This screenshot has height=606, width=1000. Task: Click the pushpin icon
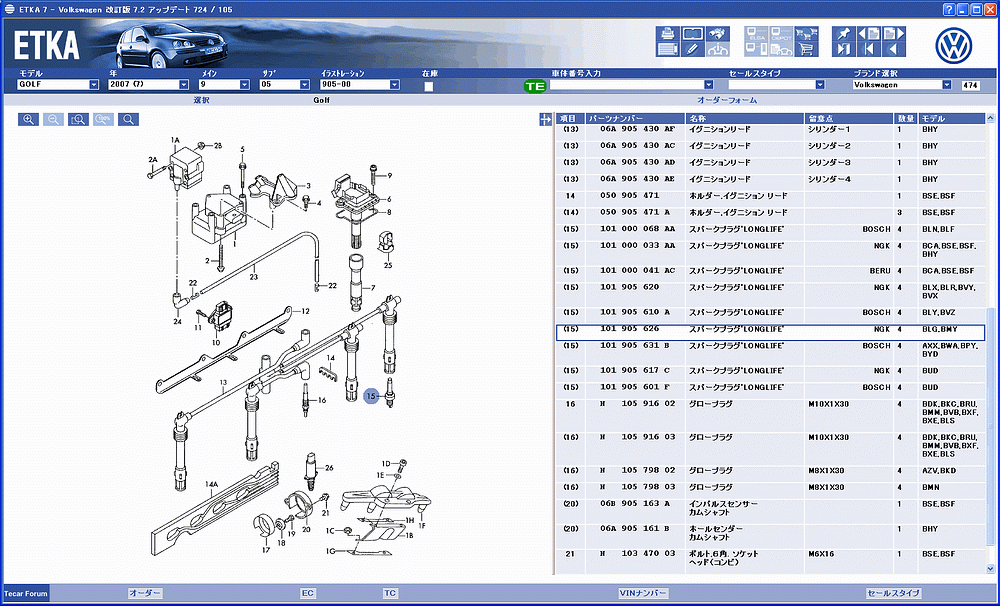tap(844, 33)
